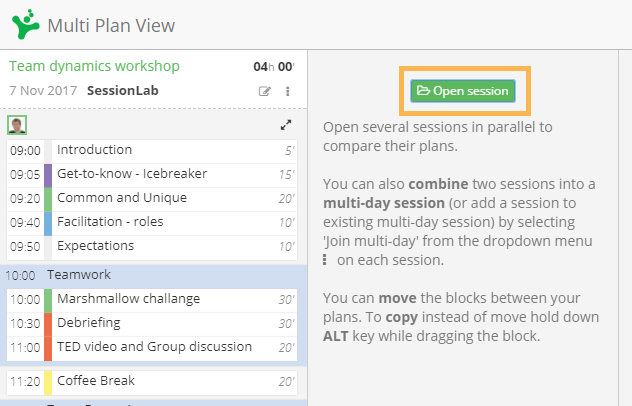Click the facilitator avatar thumbnail
632x406 pixels.
17,125
